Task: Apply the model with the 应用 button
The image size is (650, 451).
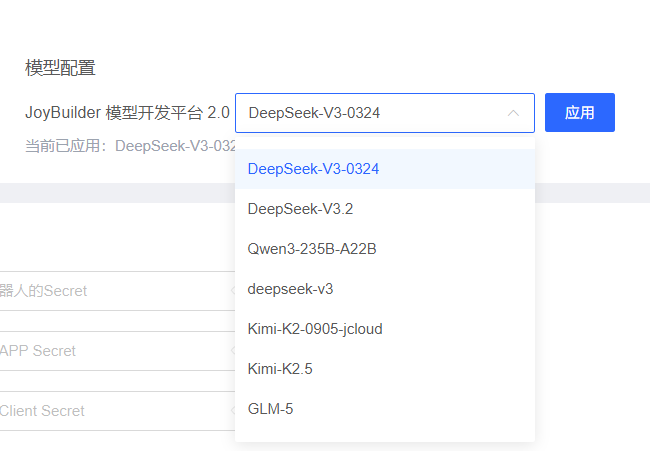Action: point(580,113)
